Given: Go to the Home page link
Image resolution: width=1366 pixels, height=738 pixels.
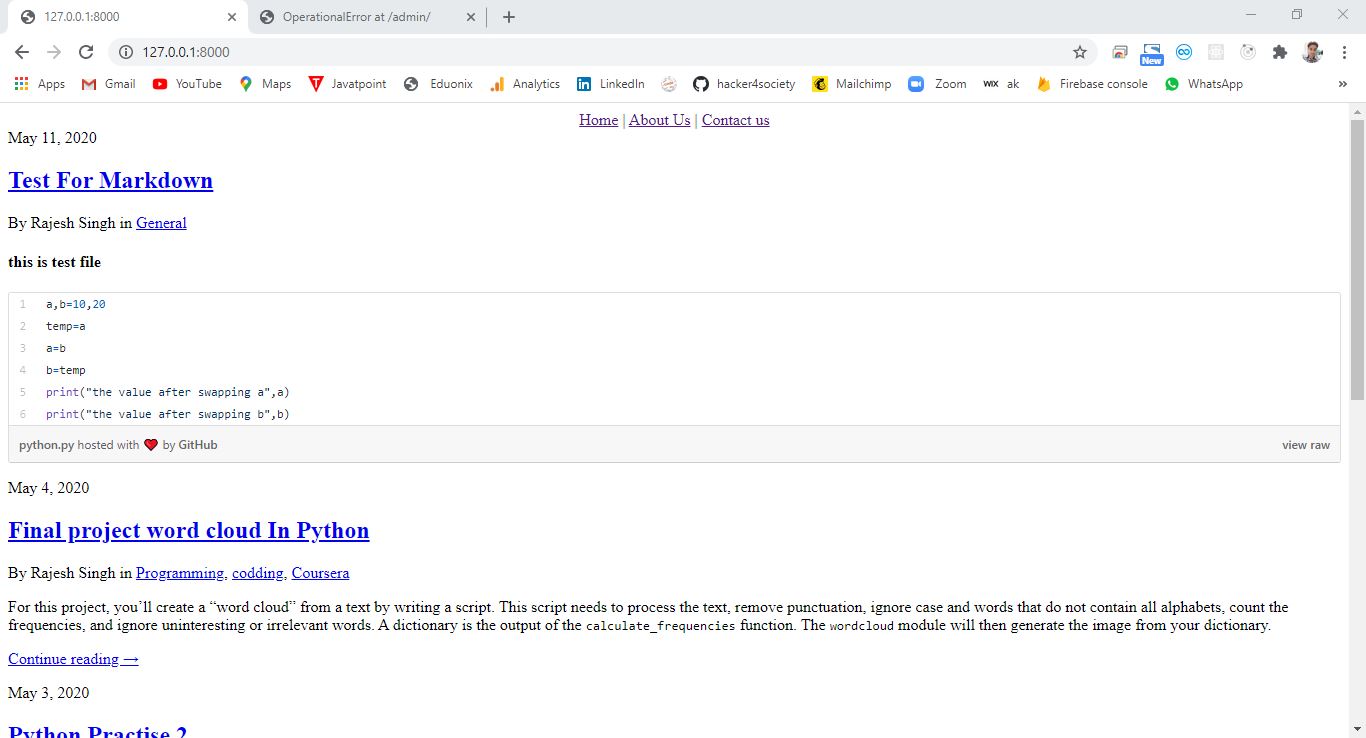Looking at the screenshot, I should (598, 120).
